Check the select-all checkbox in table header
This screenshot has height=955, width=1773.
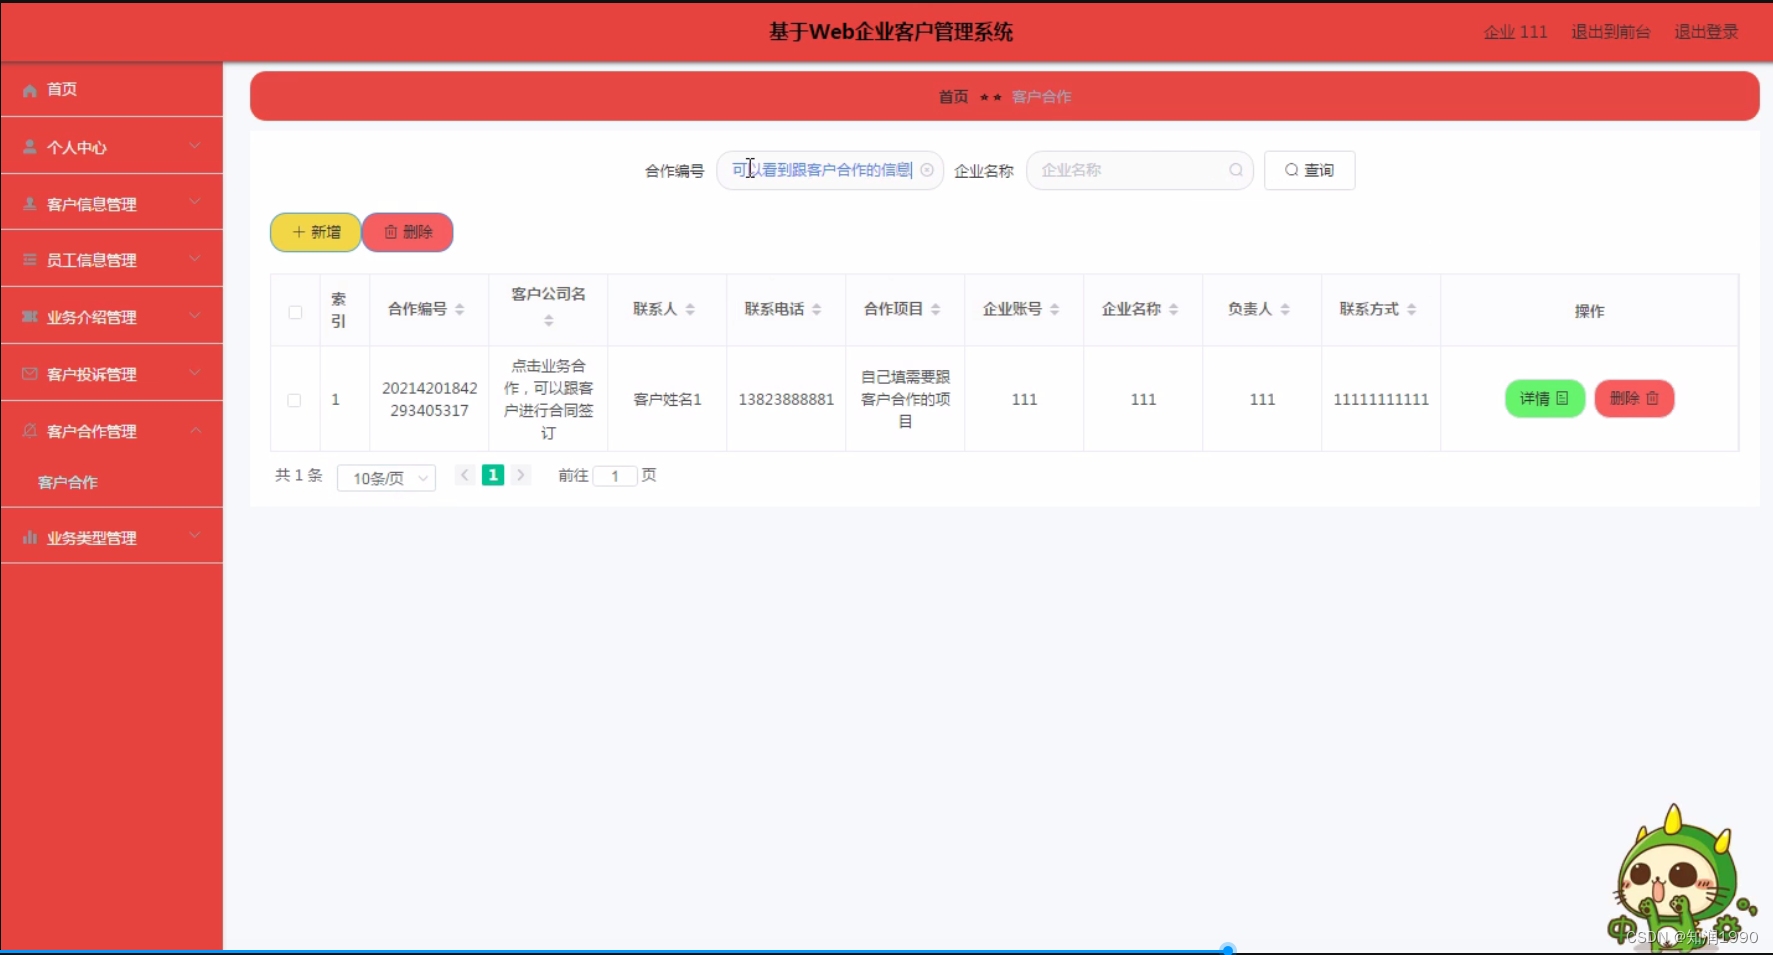(x=294, y=312)
